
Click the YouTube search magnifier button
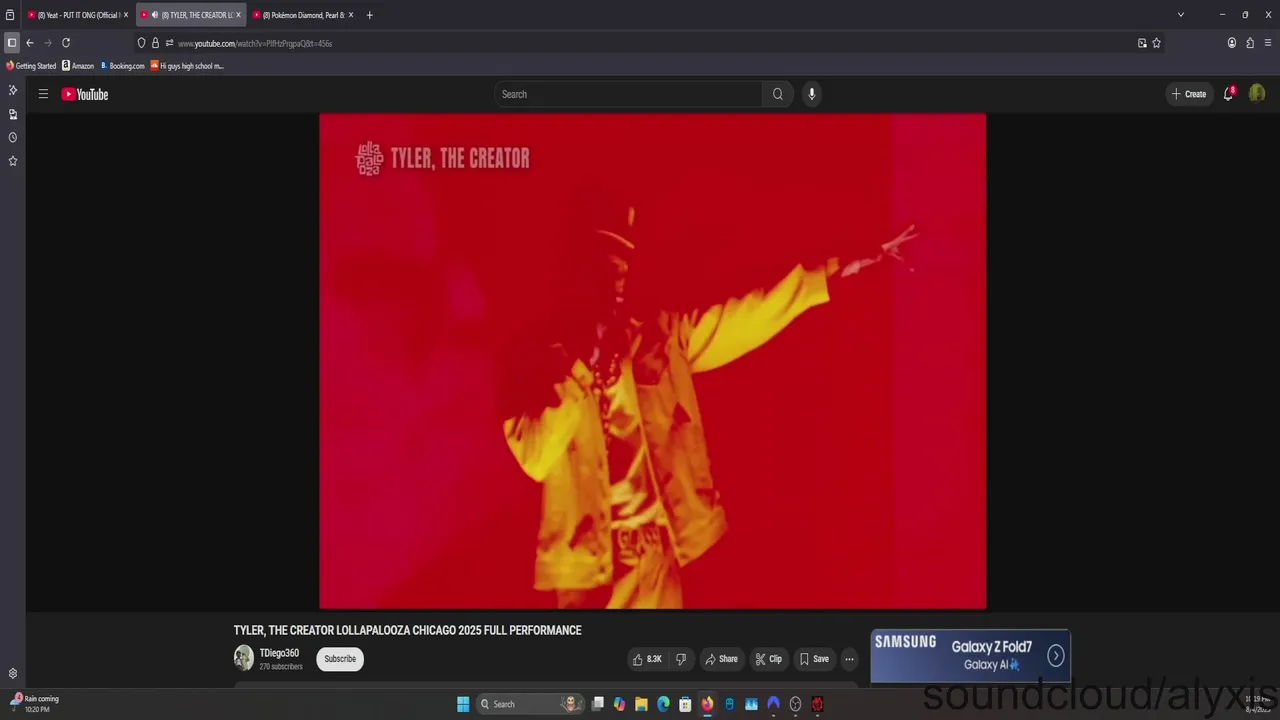point(778,94)
